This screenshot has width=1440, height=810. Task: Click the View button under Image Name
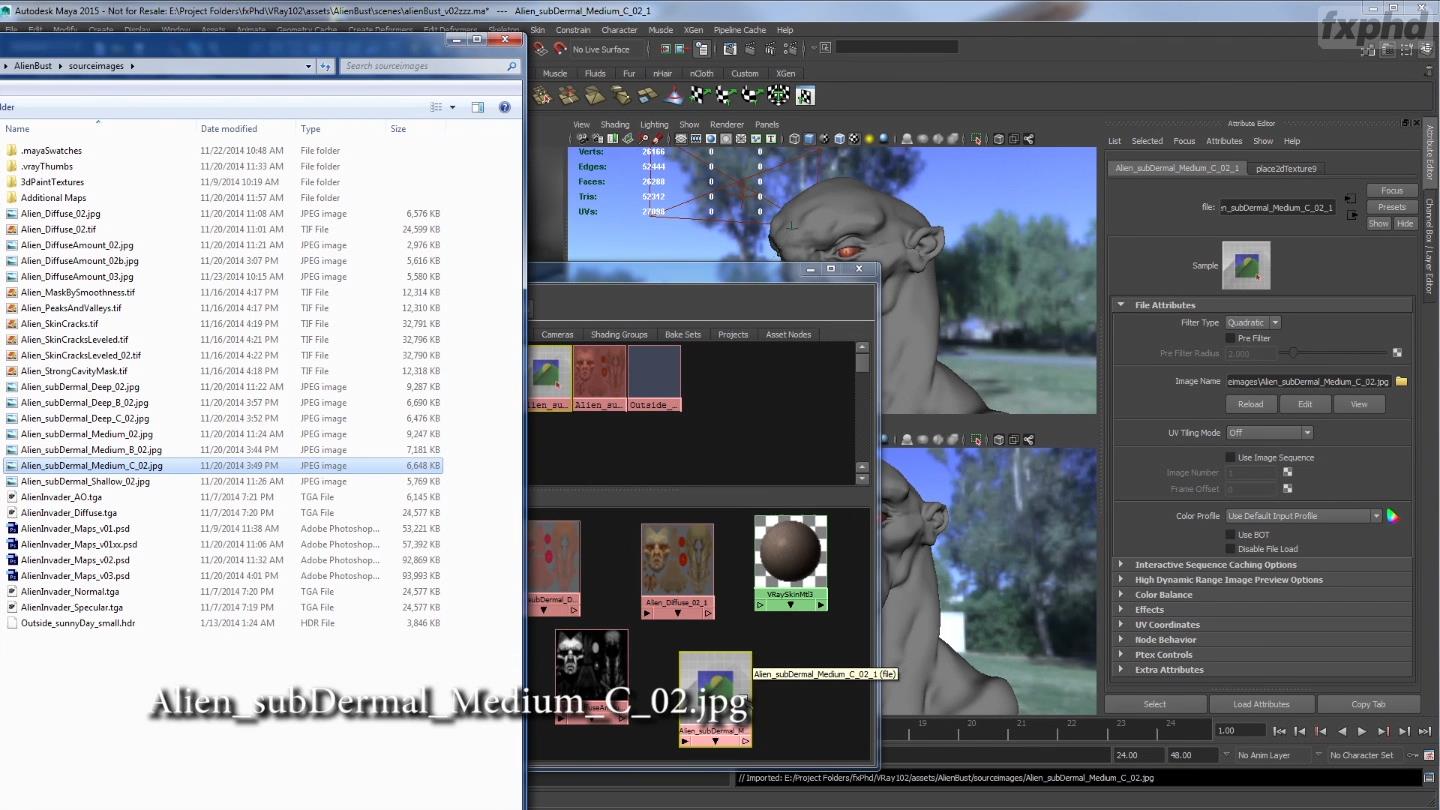pos(1359,404)
